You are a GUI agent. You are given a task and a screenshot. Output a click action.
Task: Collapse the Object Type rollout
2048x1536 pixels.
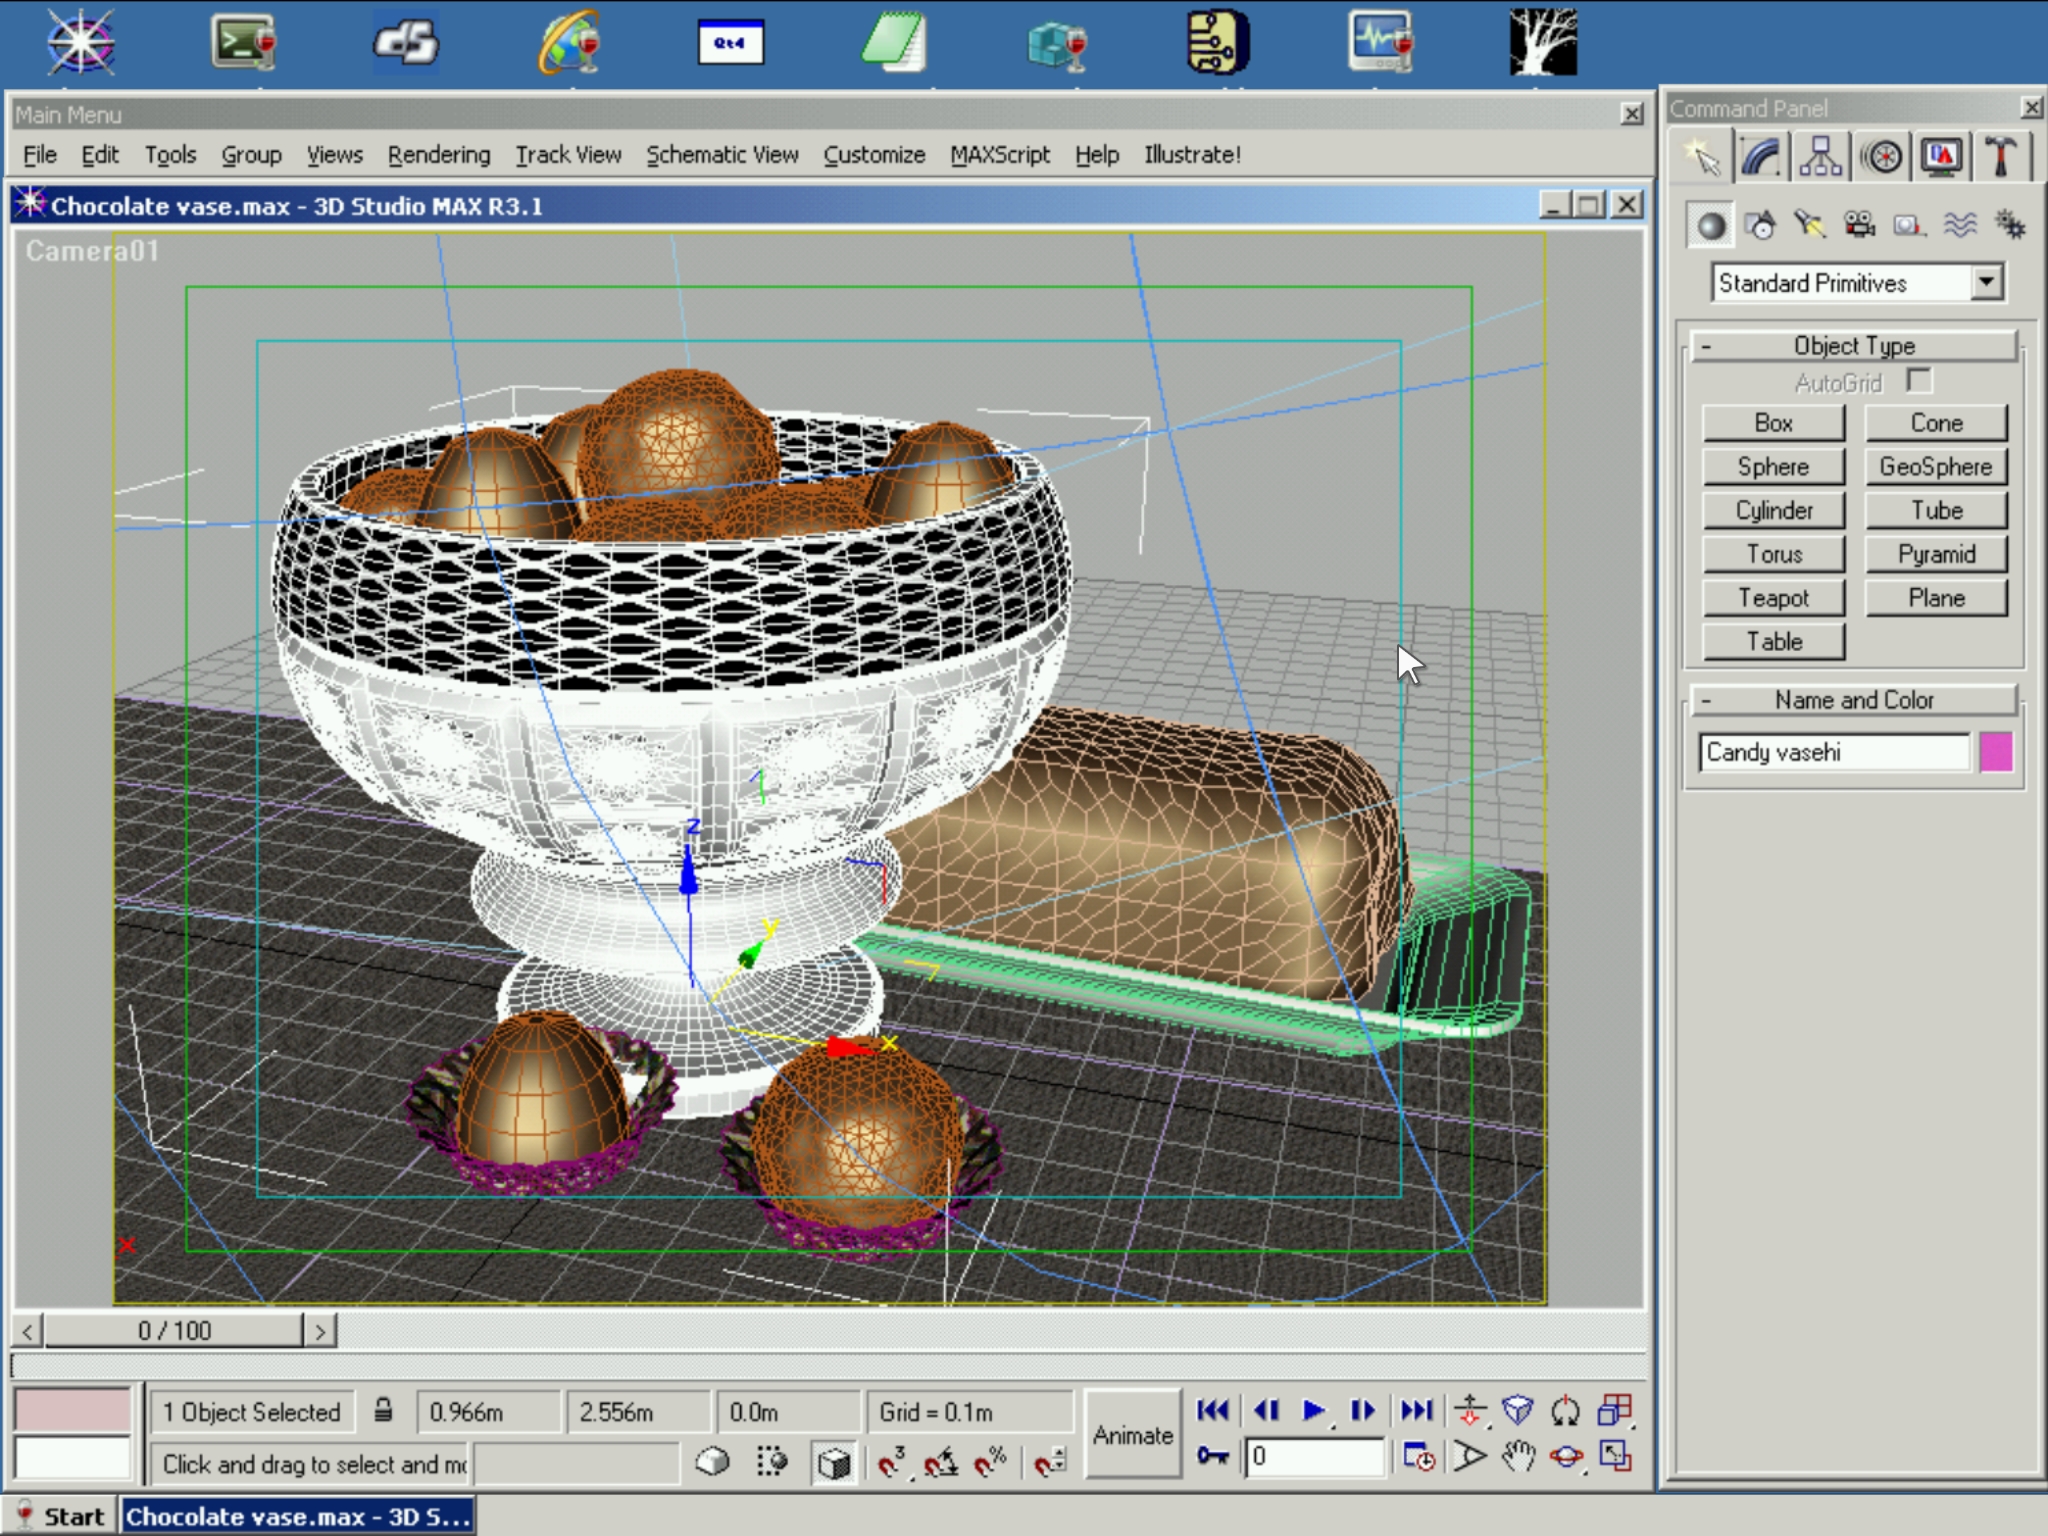tap(1853, 346)
